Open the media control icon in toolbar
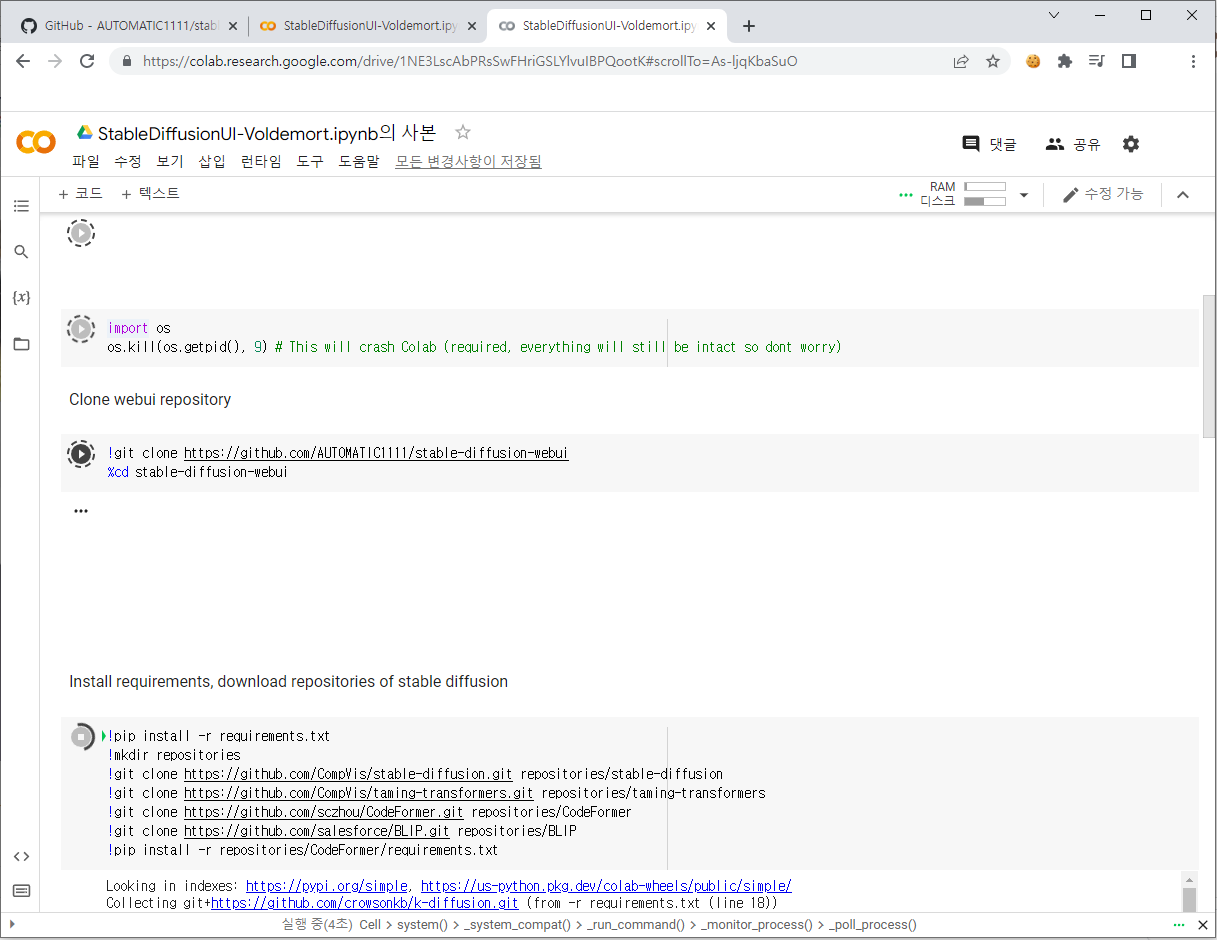This screenshot has width=1217, height=940. (x=1097, y=61)
